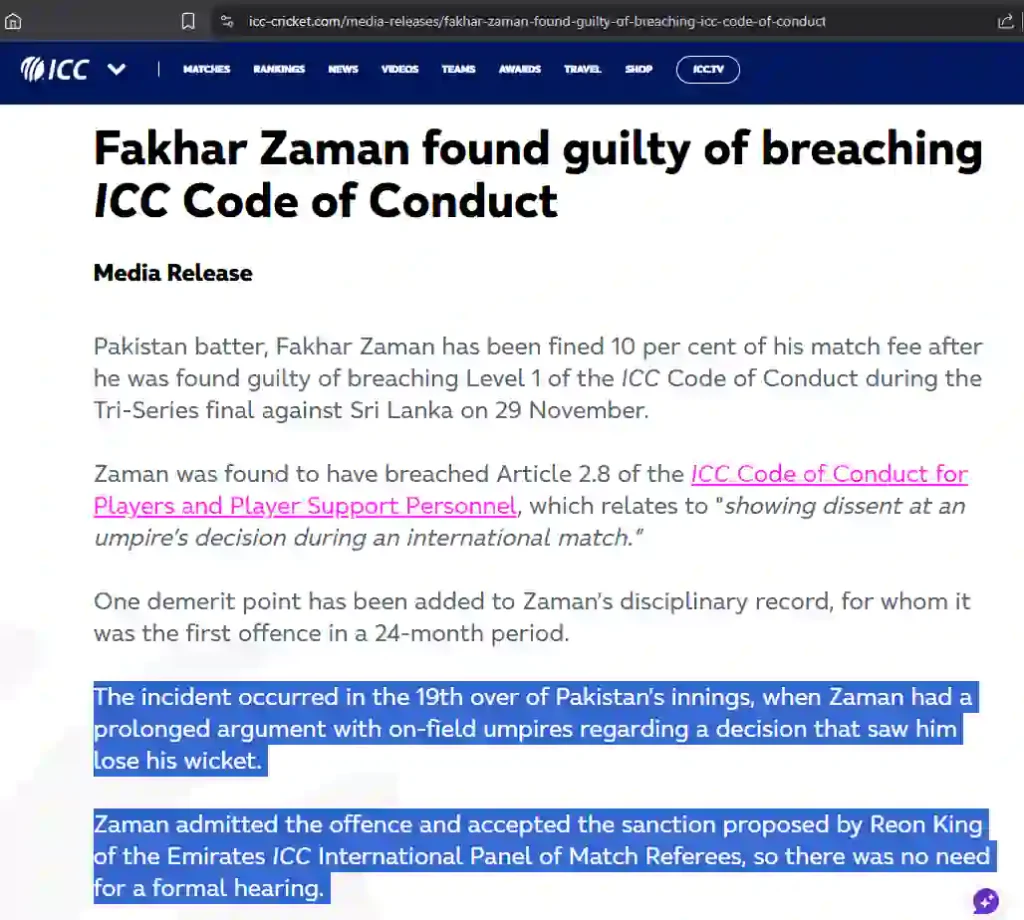The height and width of the screenshot is (920, 1024).
Task: Open the Rankings menu
Action: pos(279,69)
